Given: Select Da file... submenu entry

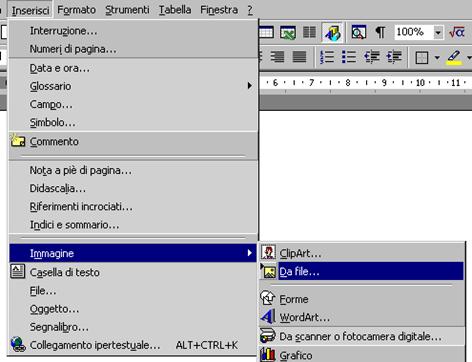Looking at the screenshot, I should click(362, 272).
